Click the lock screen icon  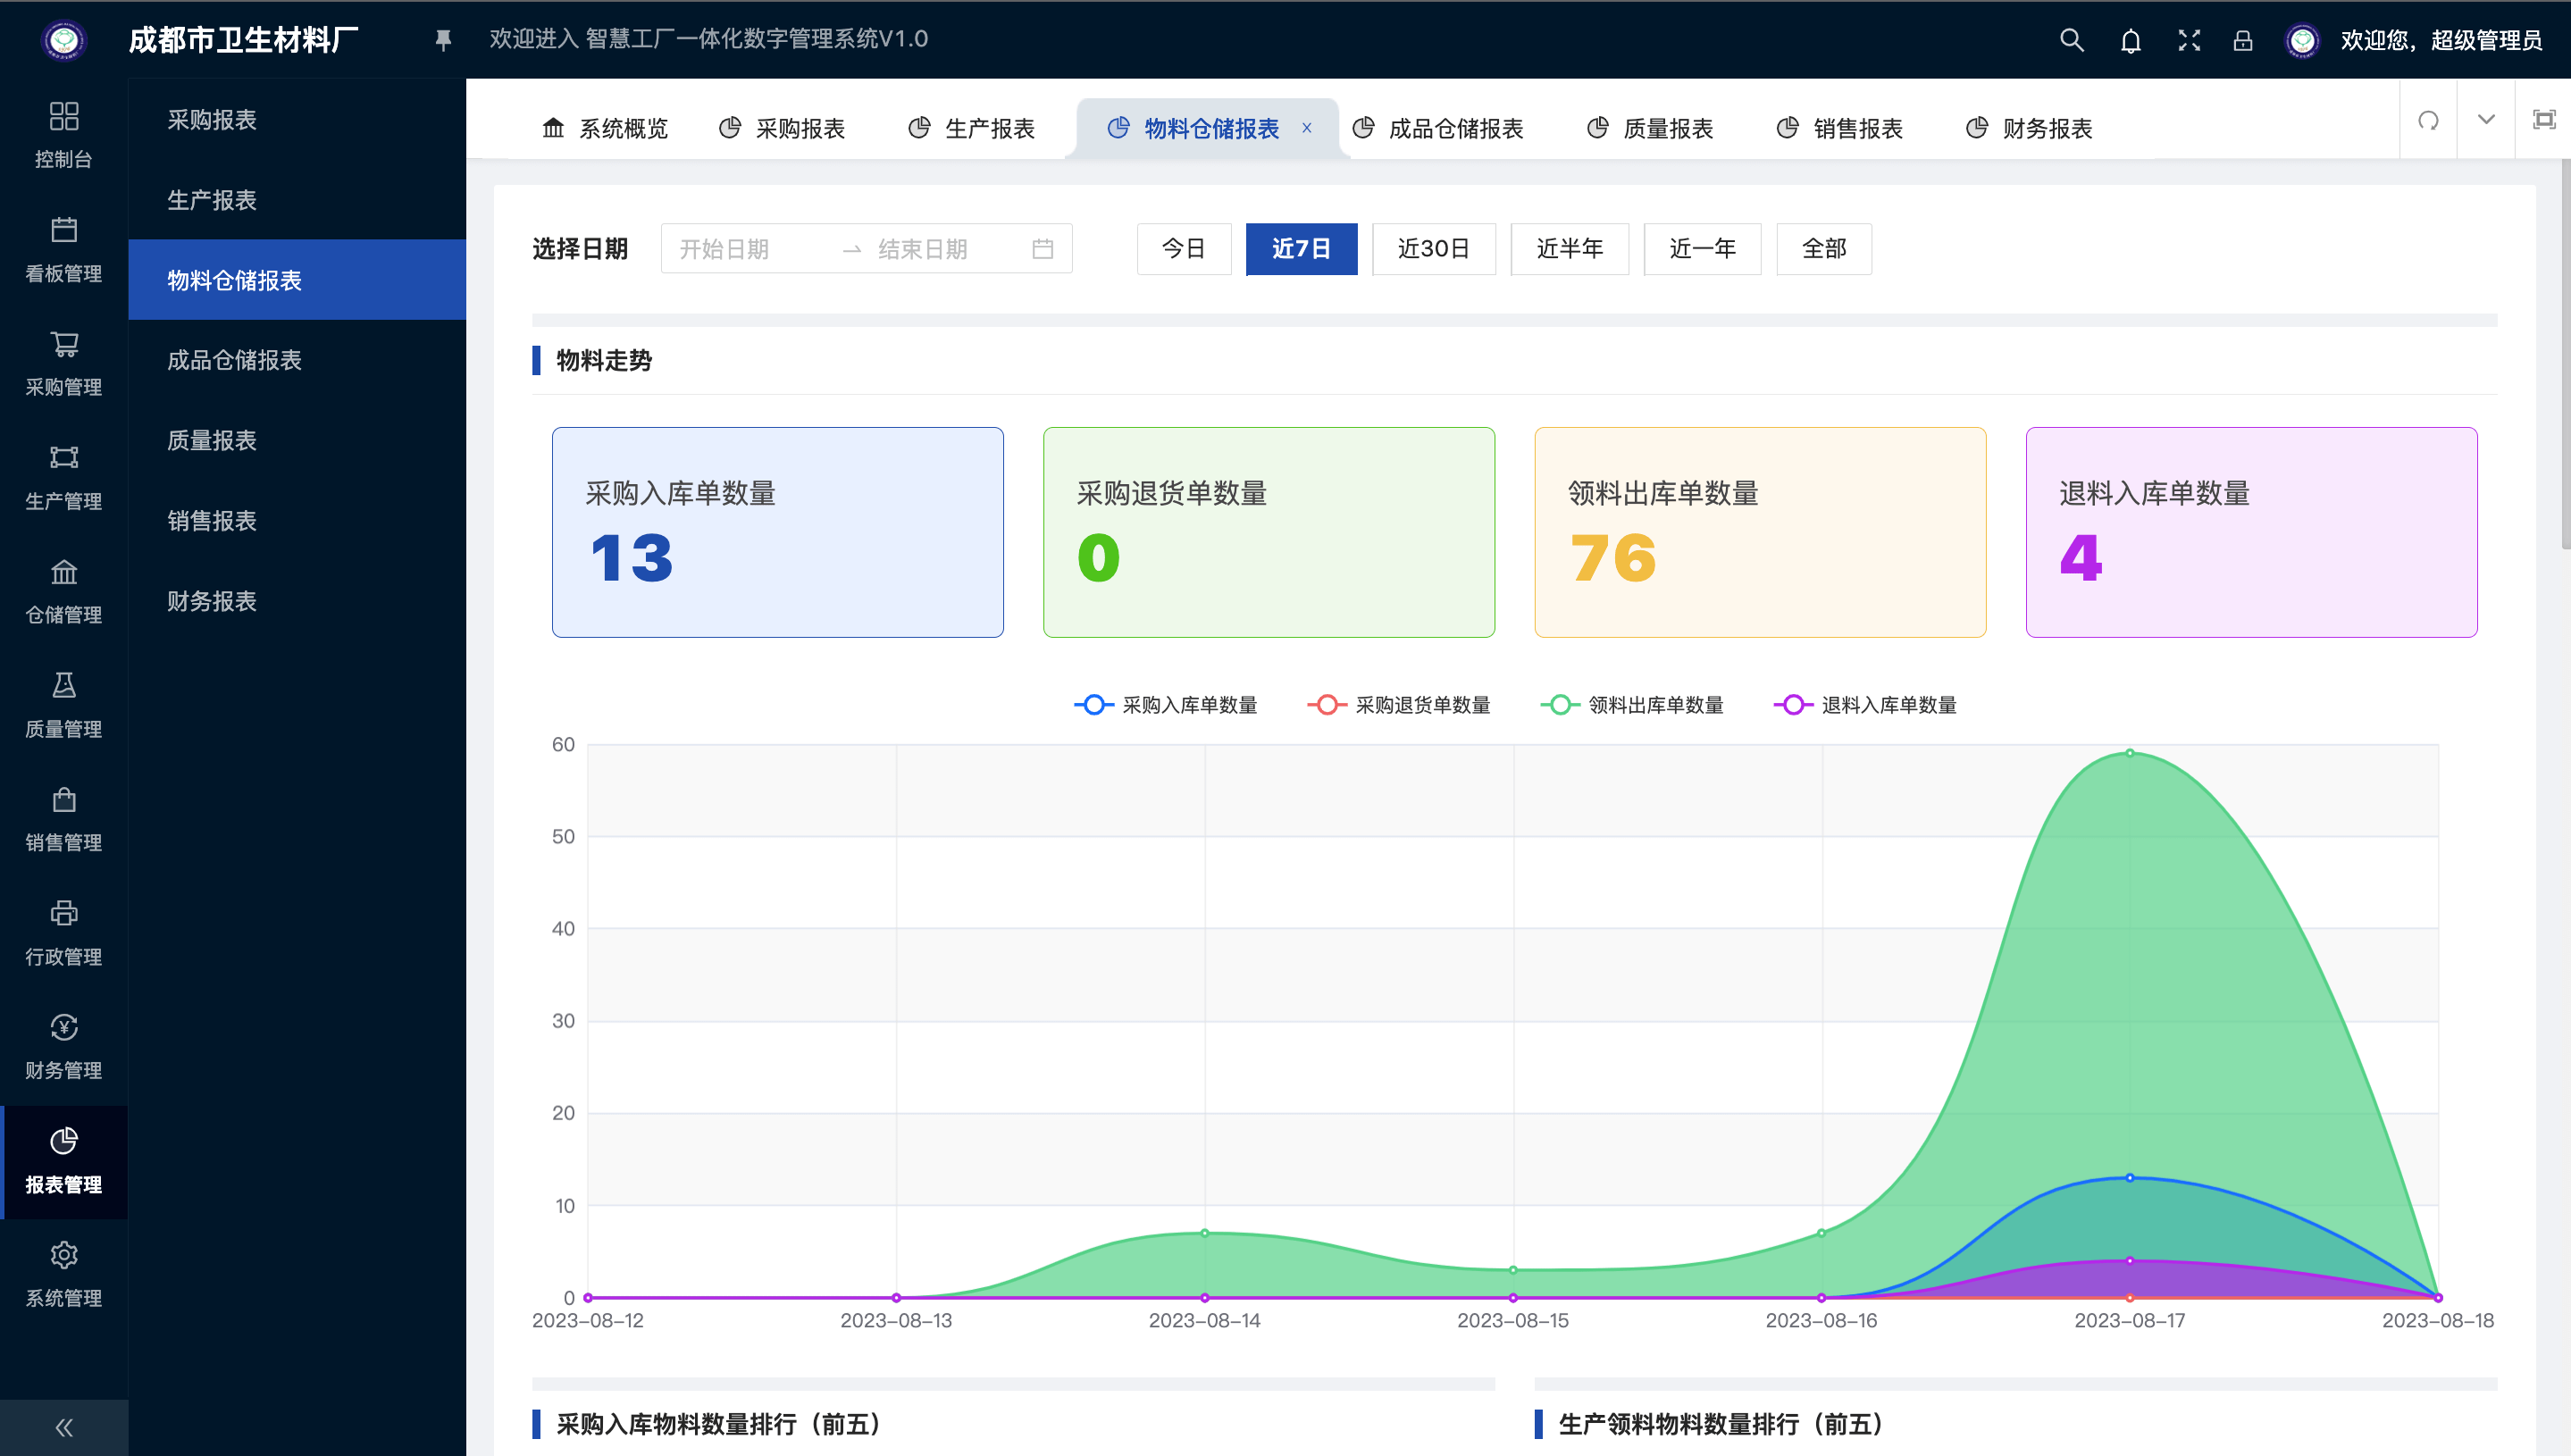point(2242,40)
